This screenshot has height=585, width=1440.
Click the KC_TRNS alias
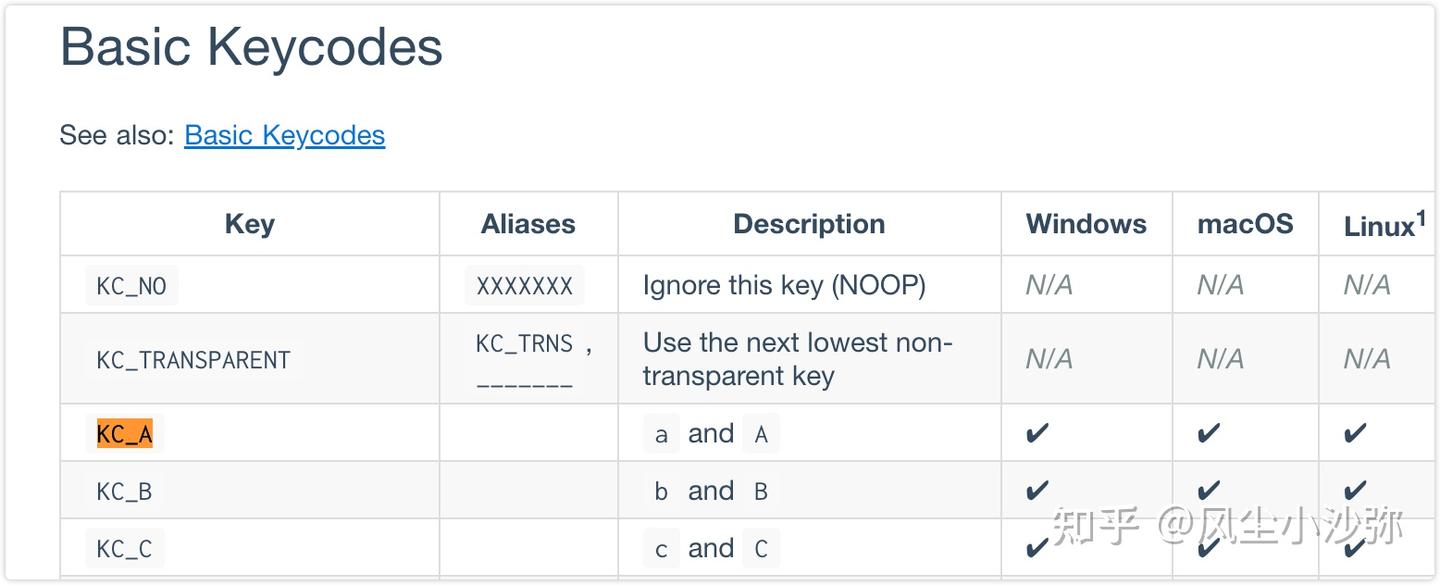coord(524,344)
